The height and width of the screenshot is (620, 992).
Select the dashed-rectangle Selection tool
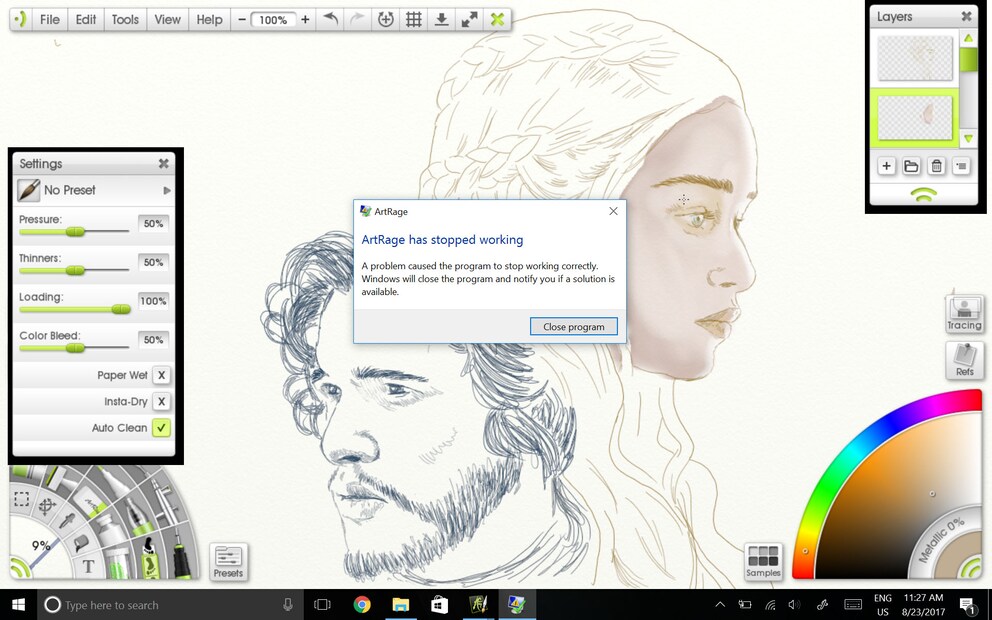pyautogui.click(x=22, y=499)
